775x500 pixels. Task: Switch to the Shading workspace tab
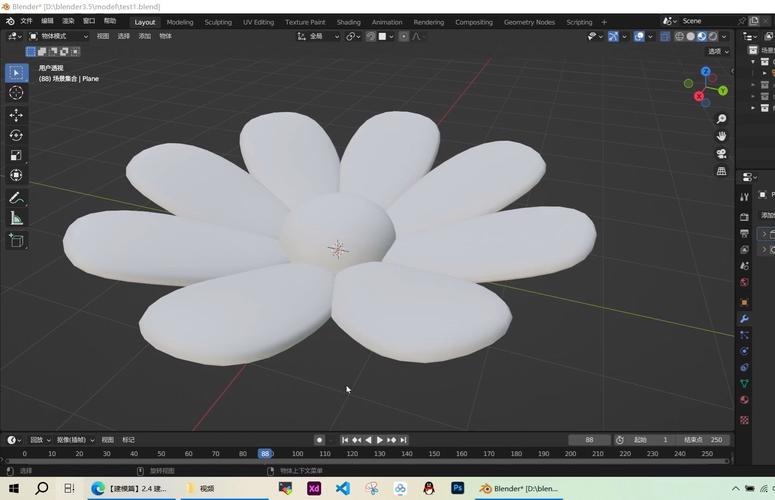pos(348,22)
